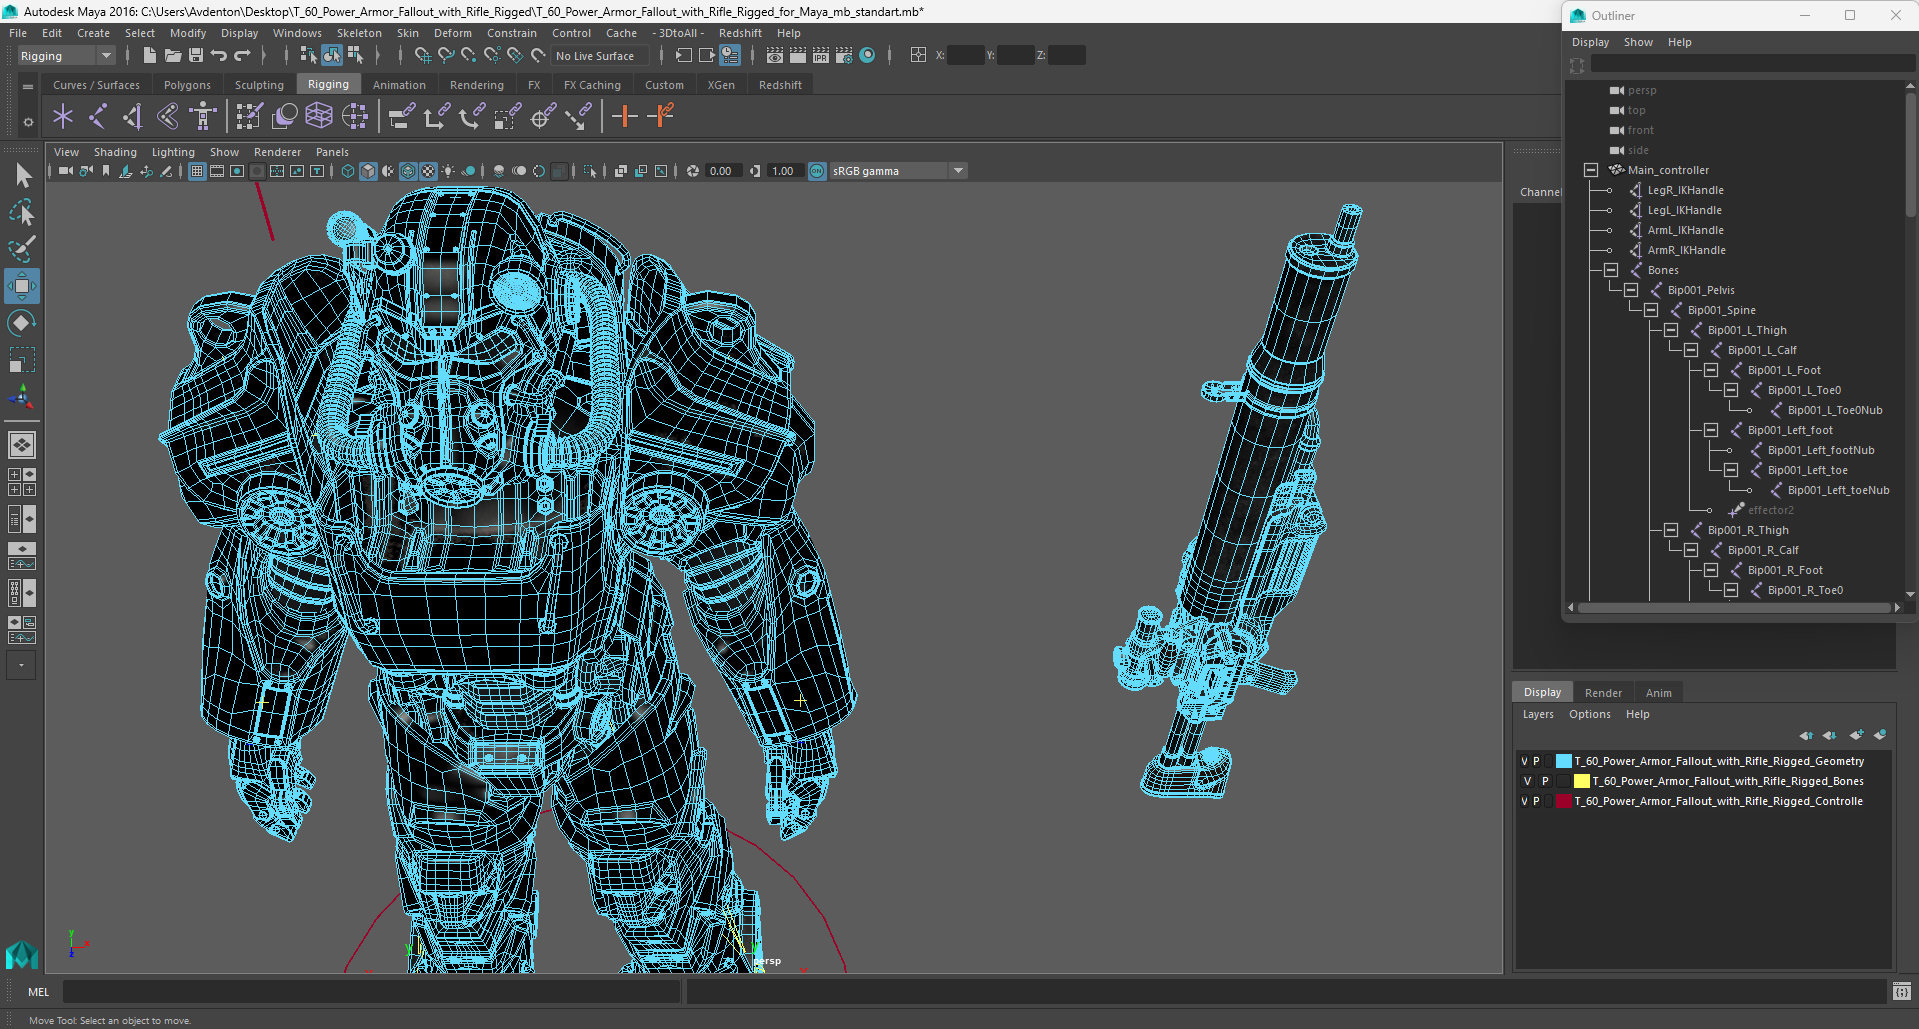
Task: Open Layers menu in layer editor
Action: tap(1538, 714)
